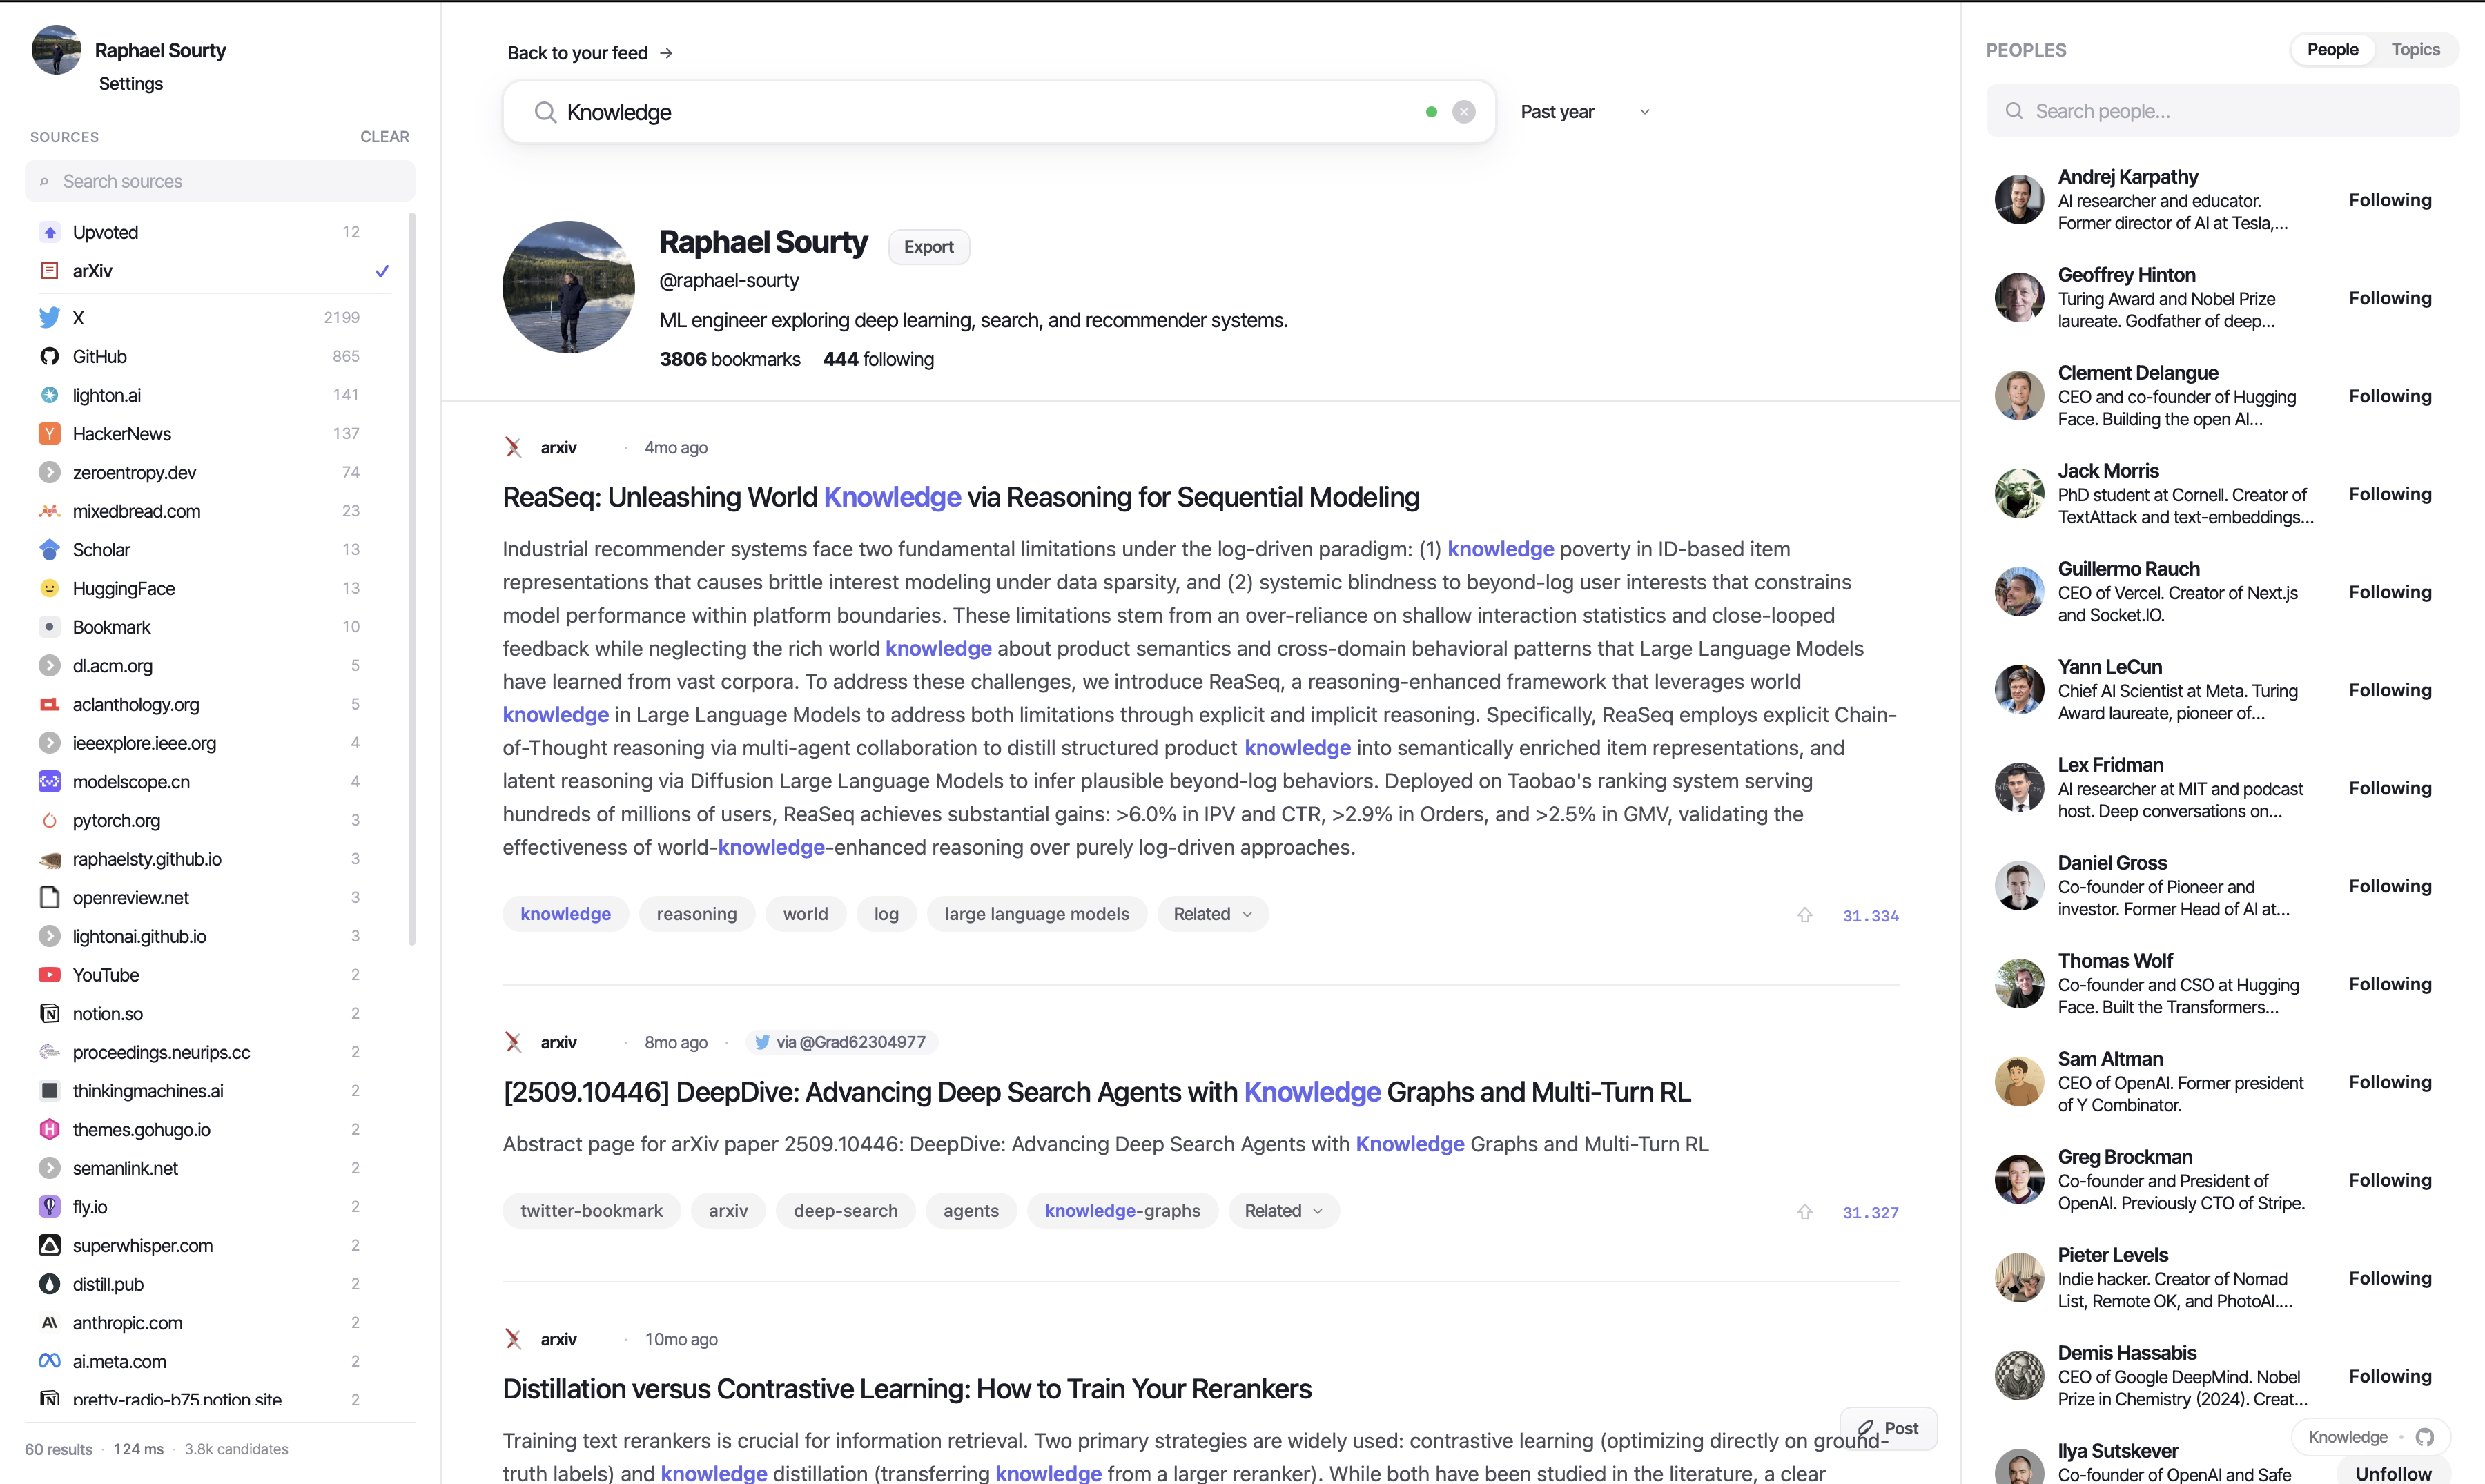Viewport: 2485px width, 1484px height.
Task: Click the Upvoted source icon
Action: (x=49, y=232)
